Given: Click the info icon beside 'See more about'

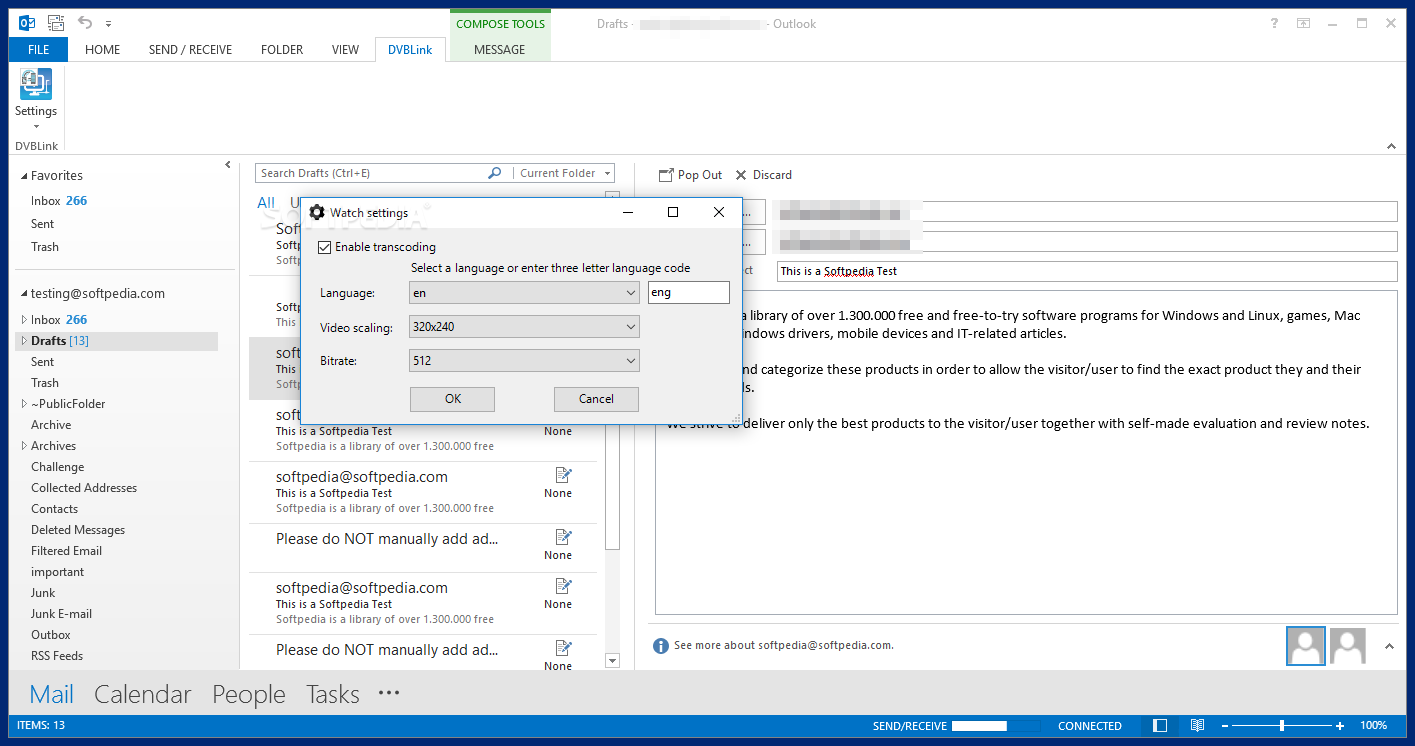Looking at the screenshot, I should [660, 646].
